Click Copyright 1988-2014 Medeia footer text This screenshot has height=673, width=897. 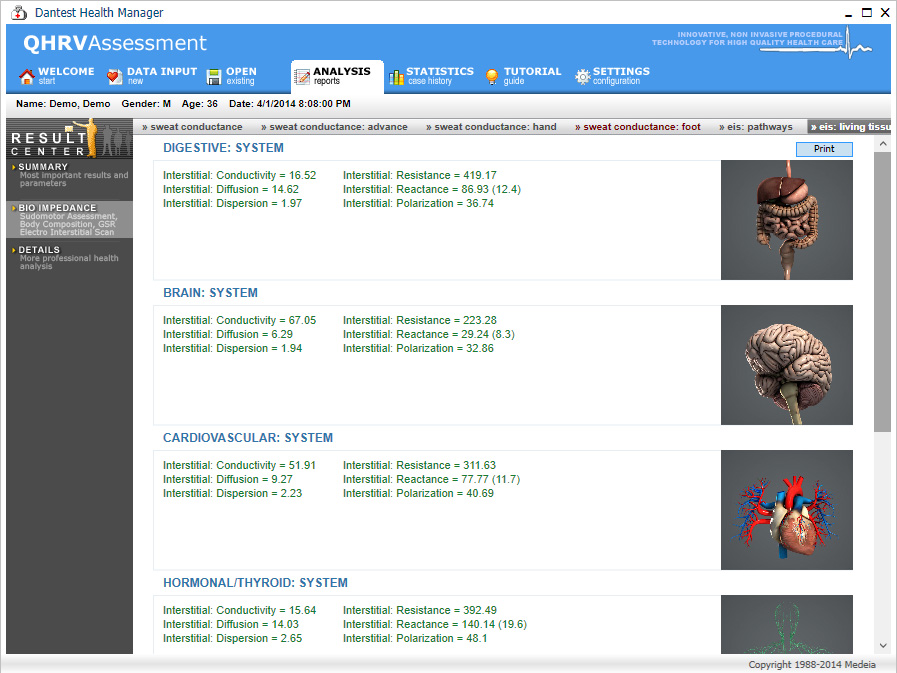pyautogui.click(x=812, y=664)
